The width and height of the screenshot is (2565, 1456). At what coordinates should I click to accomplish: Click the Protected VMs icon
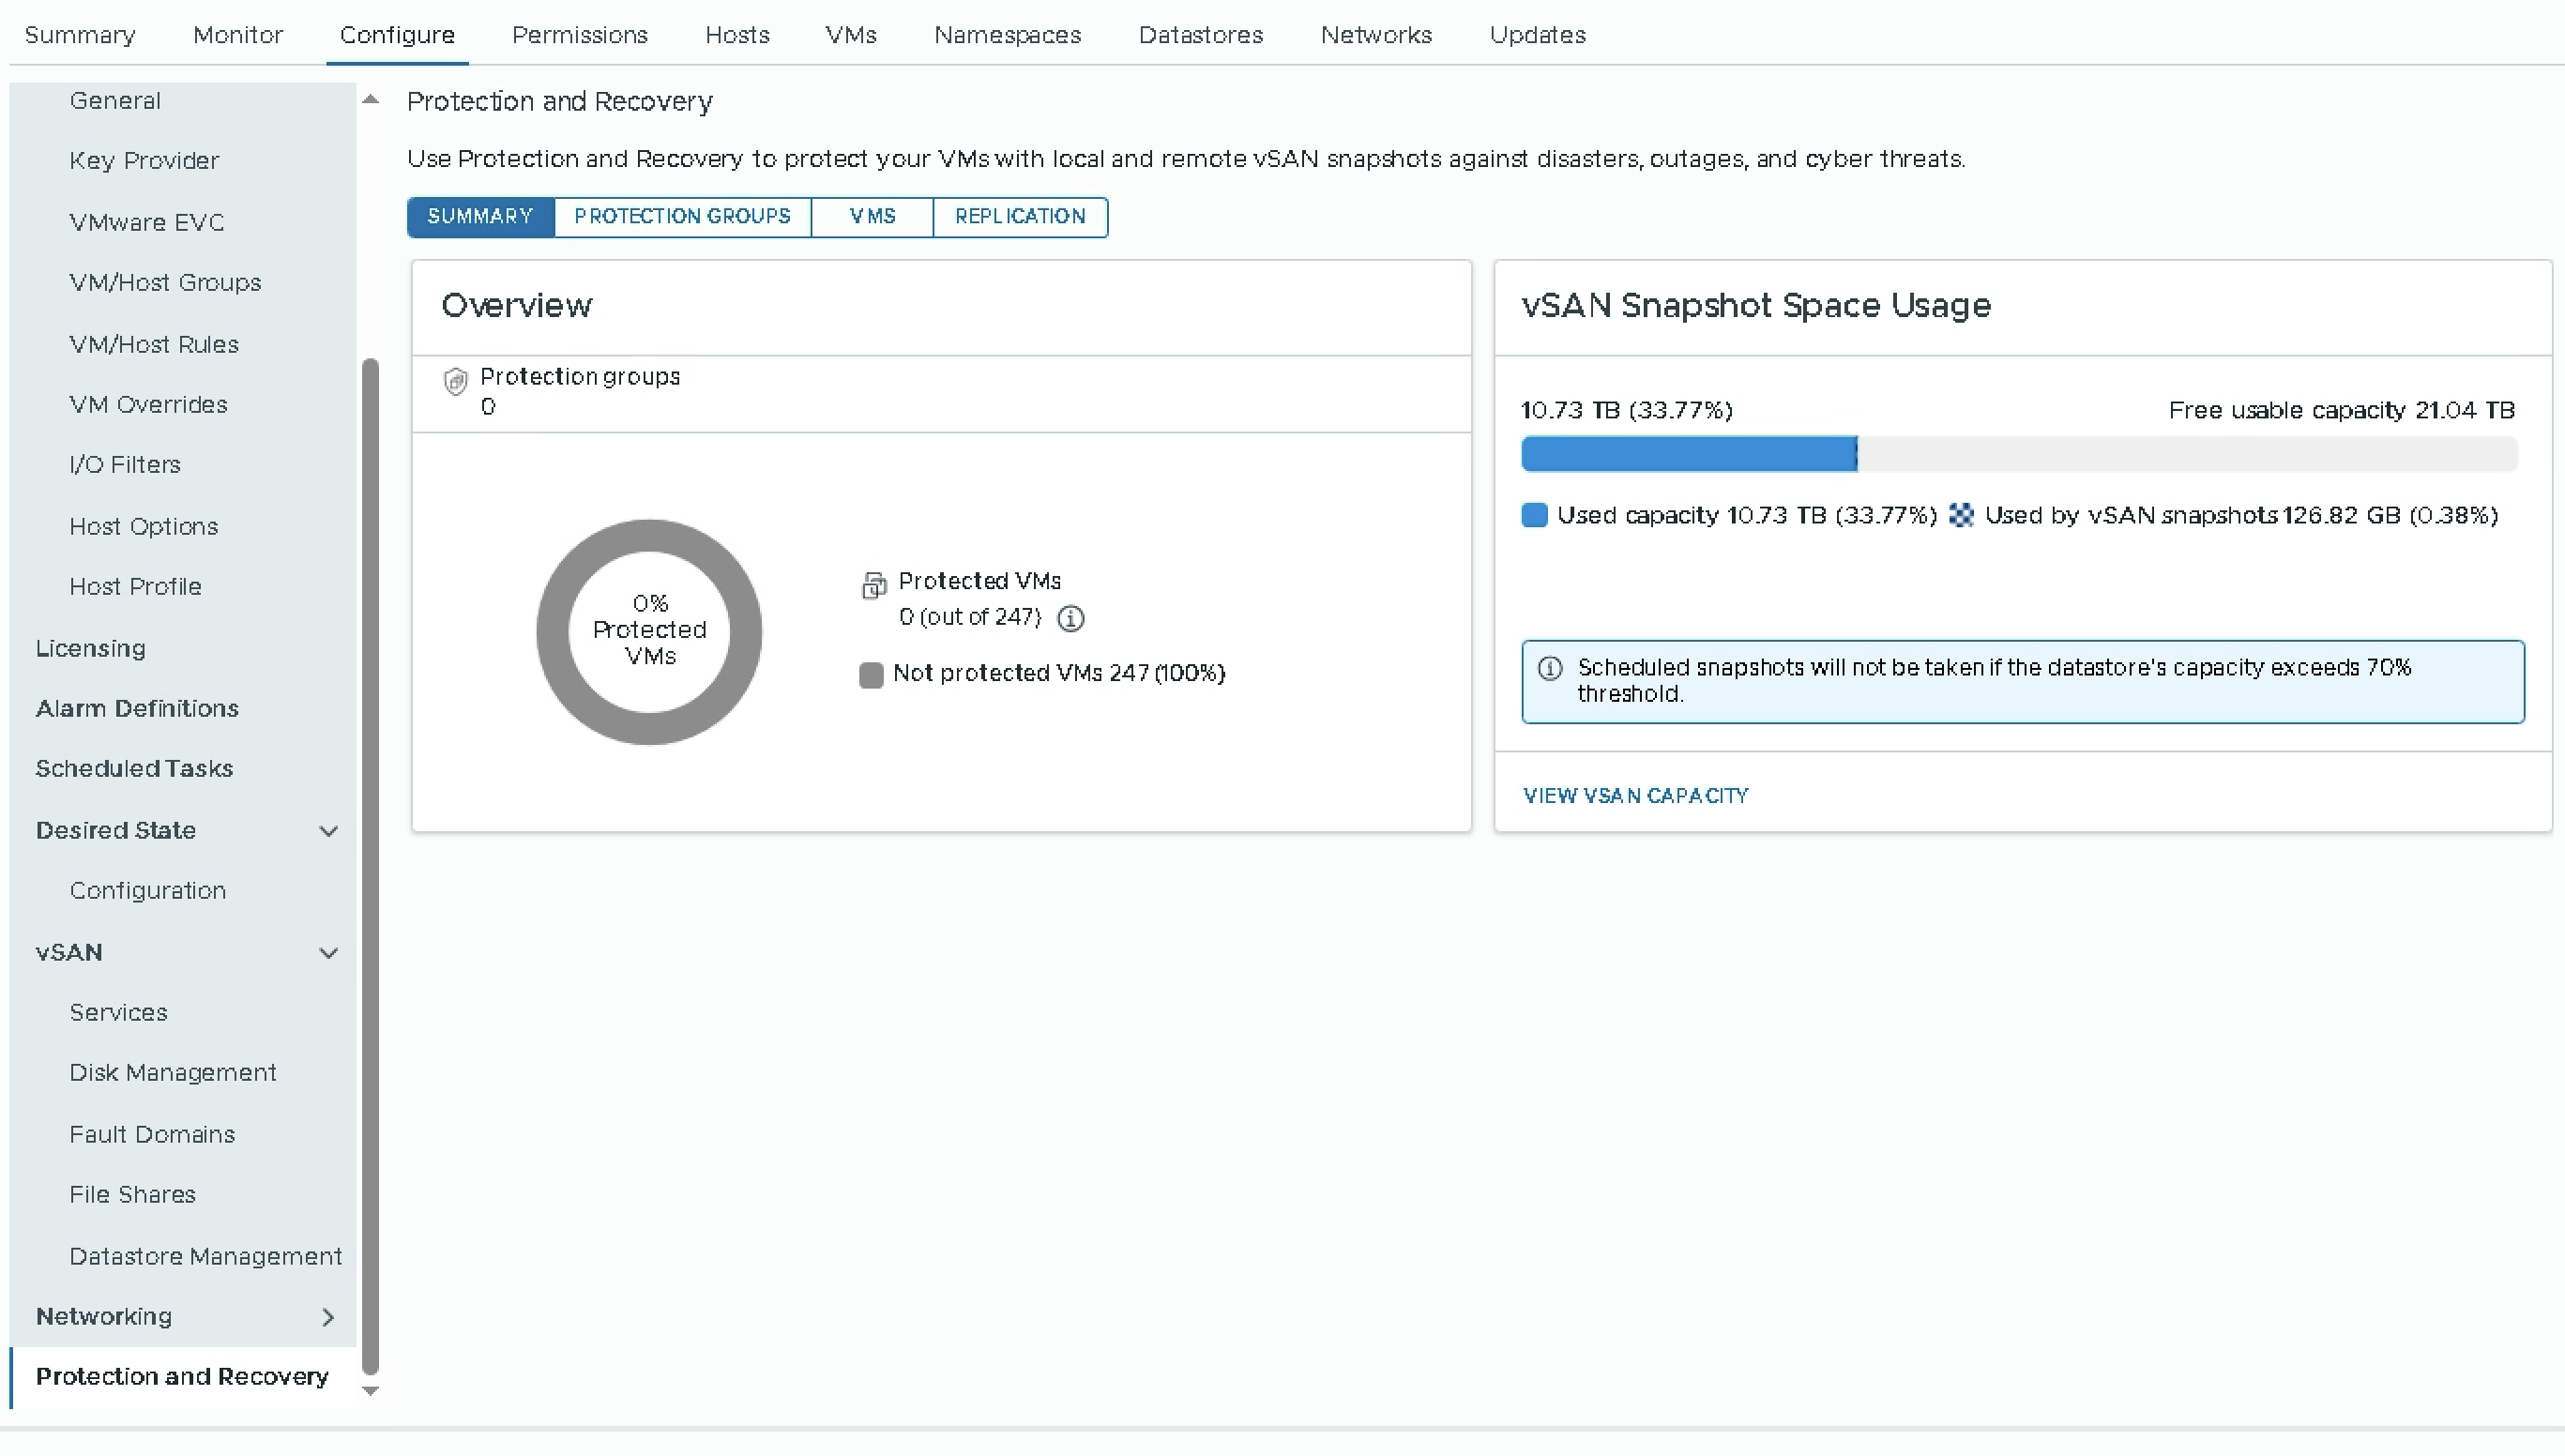click(x=874, y=585)
